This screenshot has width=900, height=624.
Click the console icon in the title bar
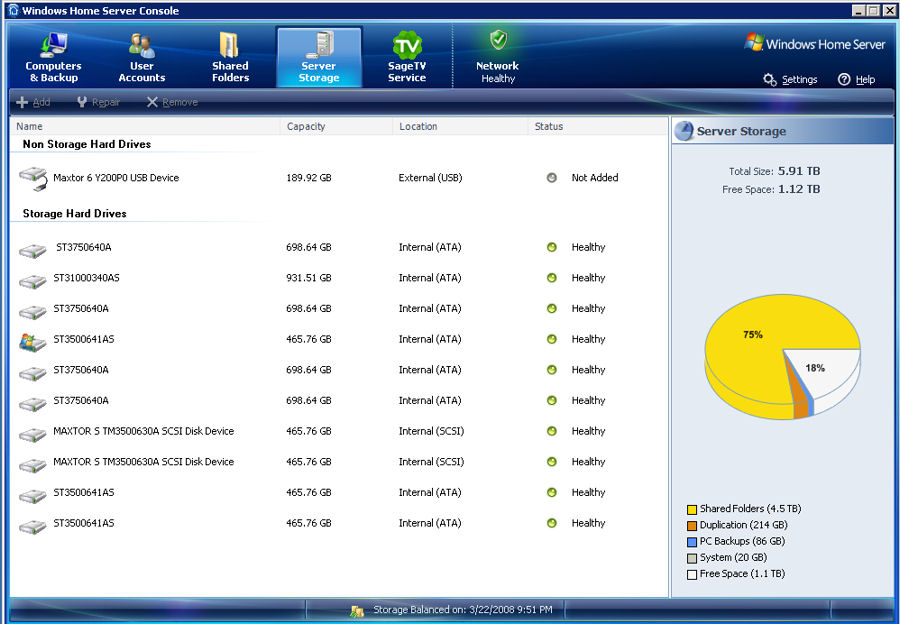[x=13, y=10]
